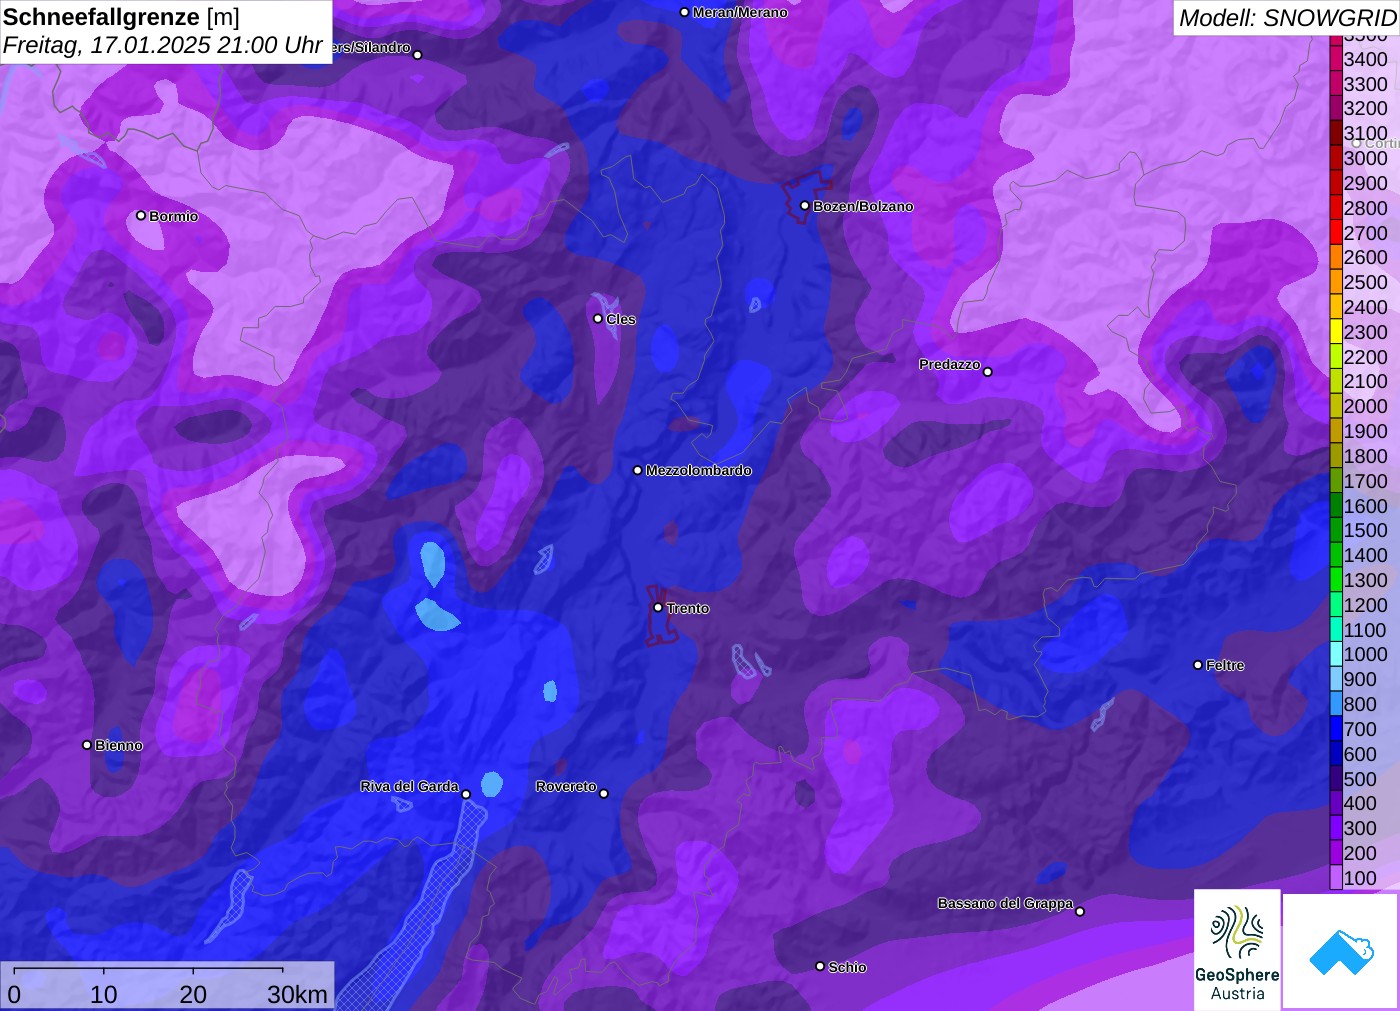Image resolution: width=1400 pixels, height=1011 pixels.
Task: Pick the 1600 m legend color swatch
Action: [1336, 506]
